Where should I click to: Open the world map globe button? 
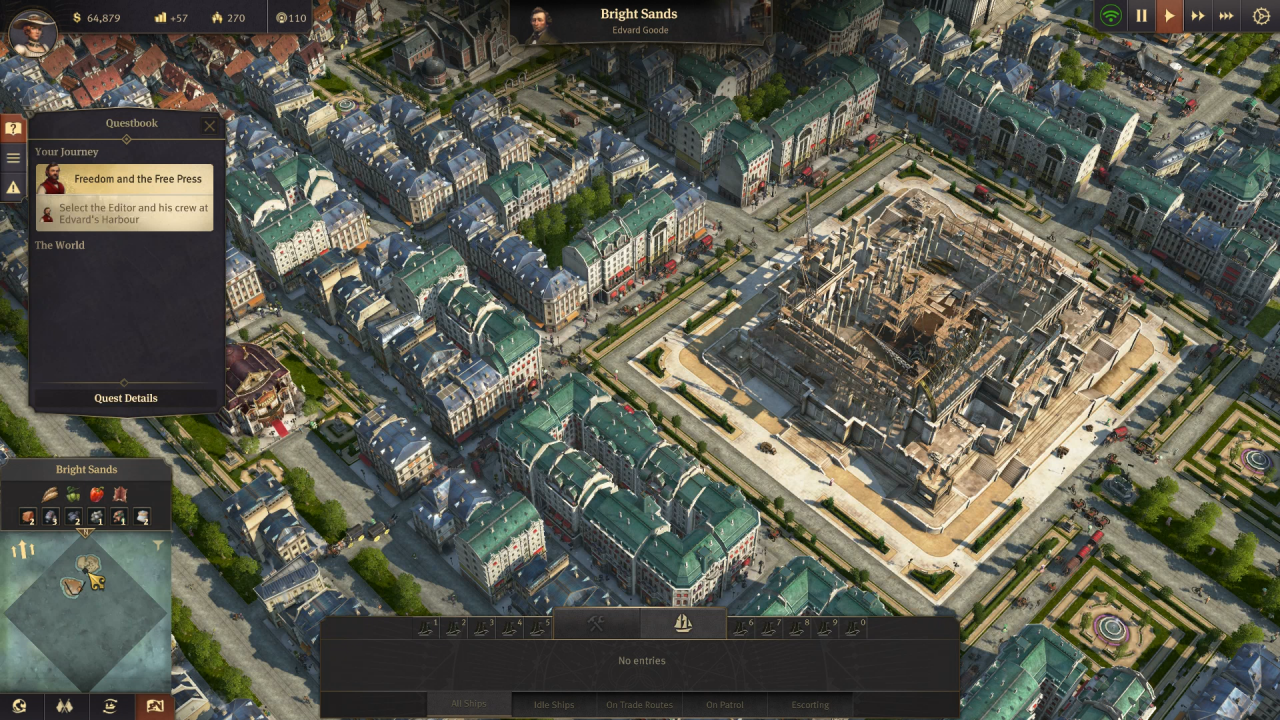(20, 706)
